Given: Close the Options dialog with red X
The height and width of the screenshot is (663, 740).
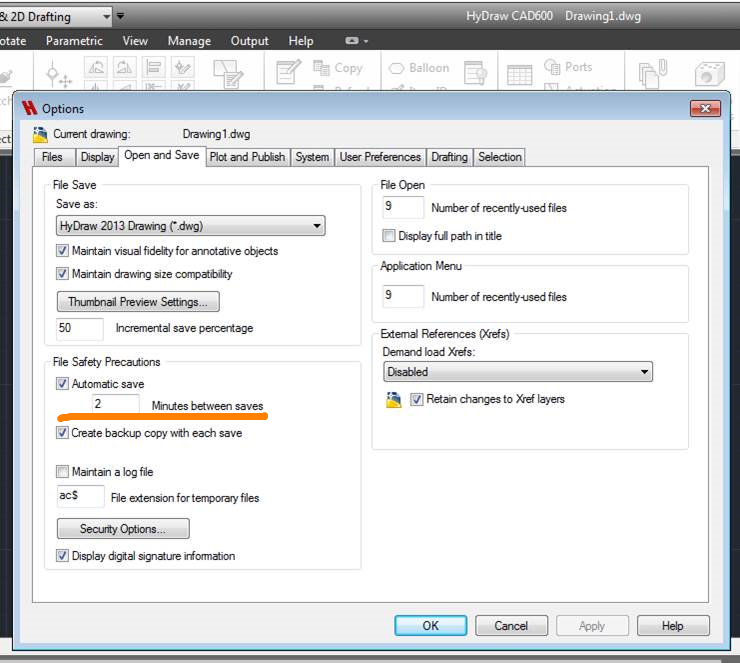Looking at the screenshot, I should coord(705,109).
